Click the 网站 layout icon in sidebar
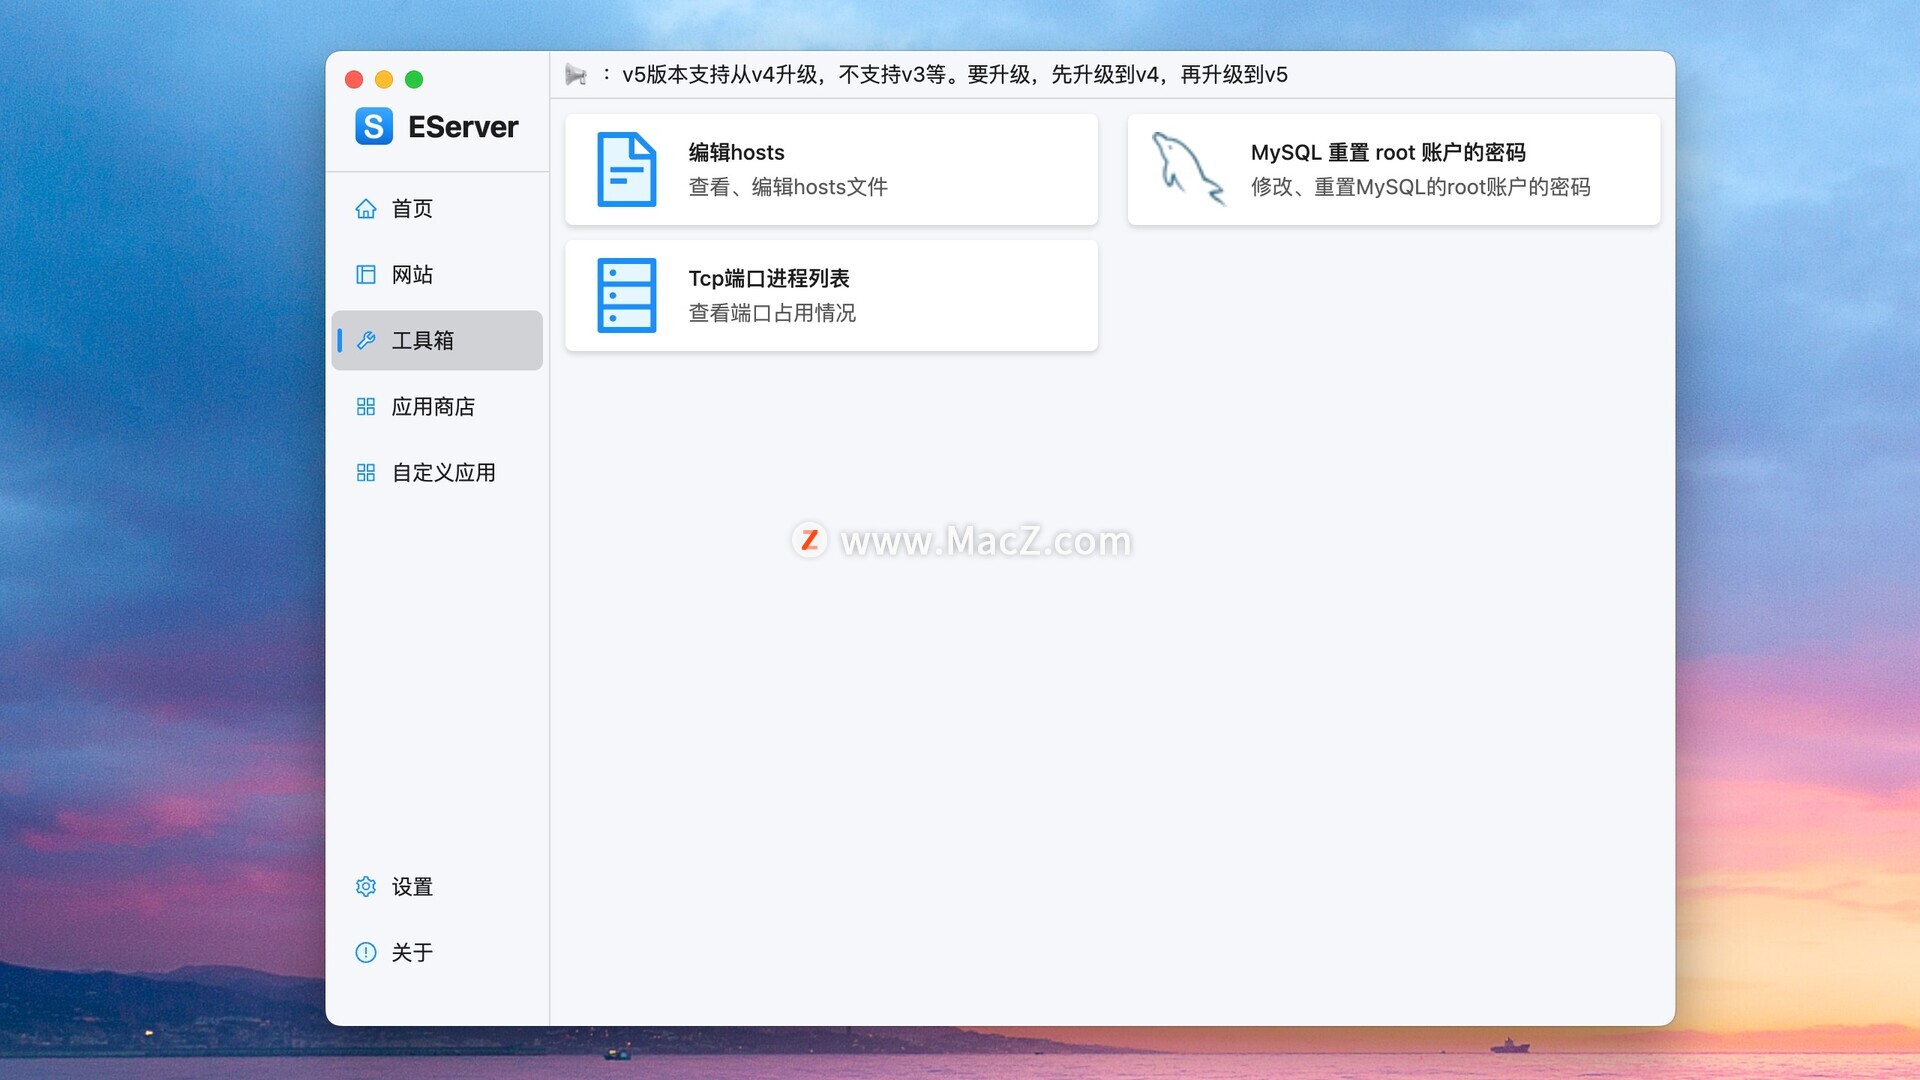This screenshot has height=1080, width=1920. pyautogui.click(x=366, y=274)
